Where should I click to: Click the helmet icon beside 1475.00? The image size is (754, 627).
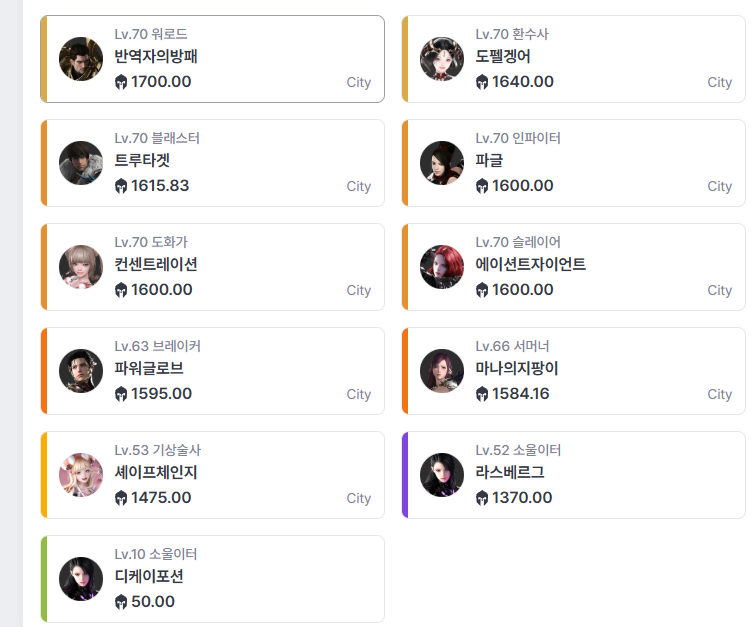tap(121, 498)
